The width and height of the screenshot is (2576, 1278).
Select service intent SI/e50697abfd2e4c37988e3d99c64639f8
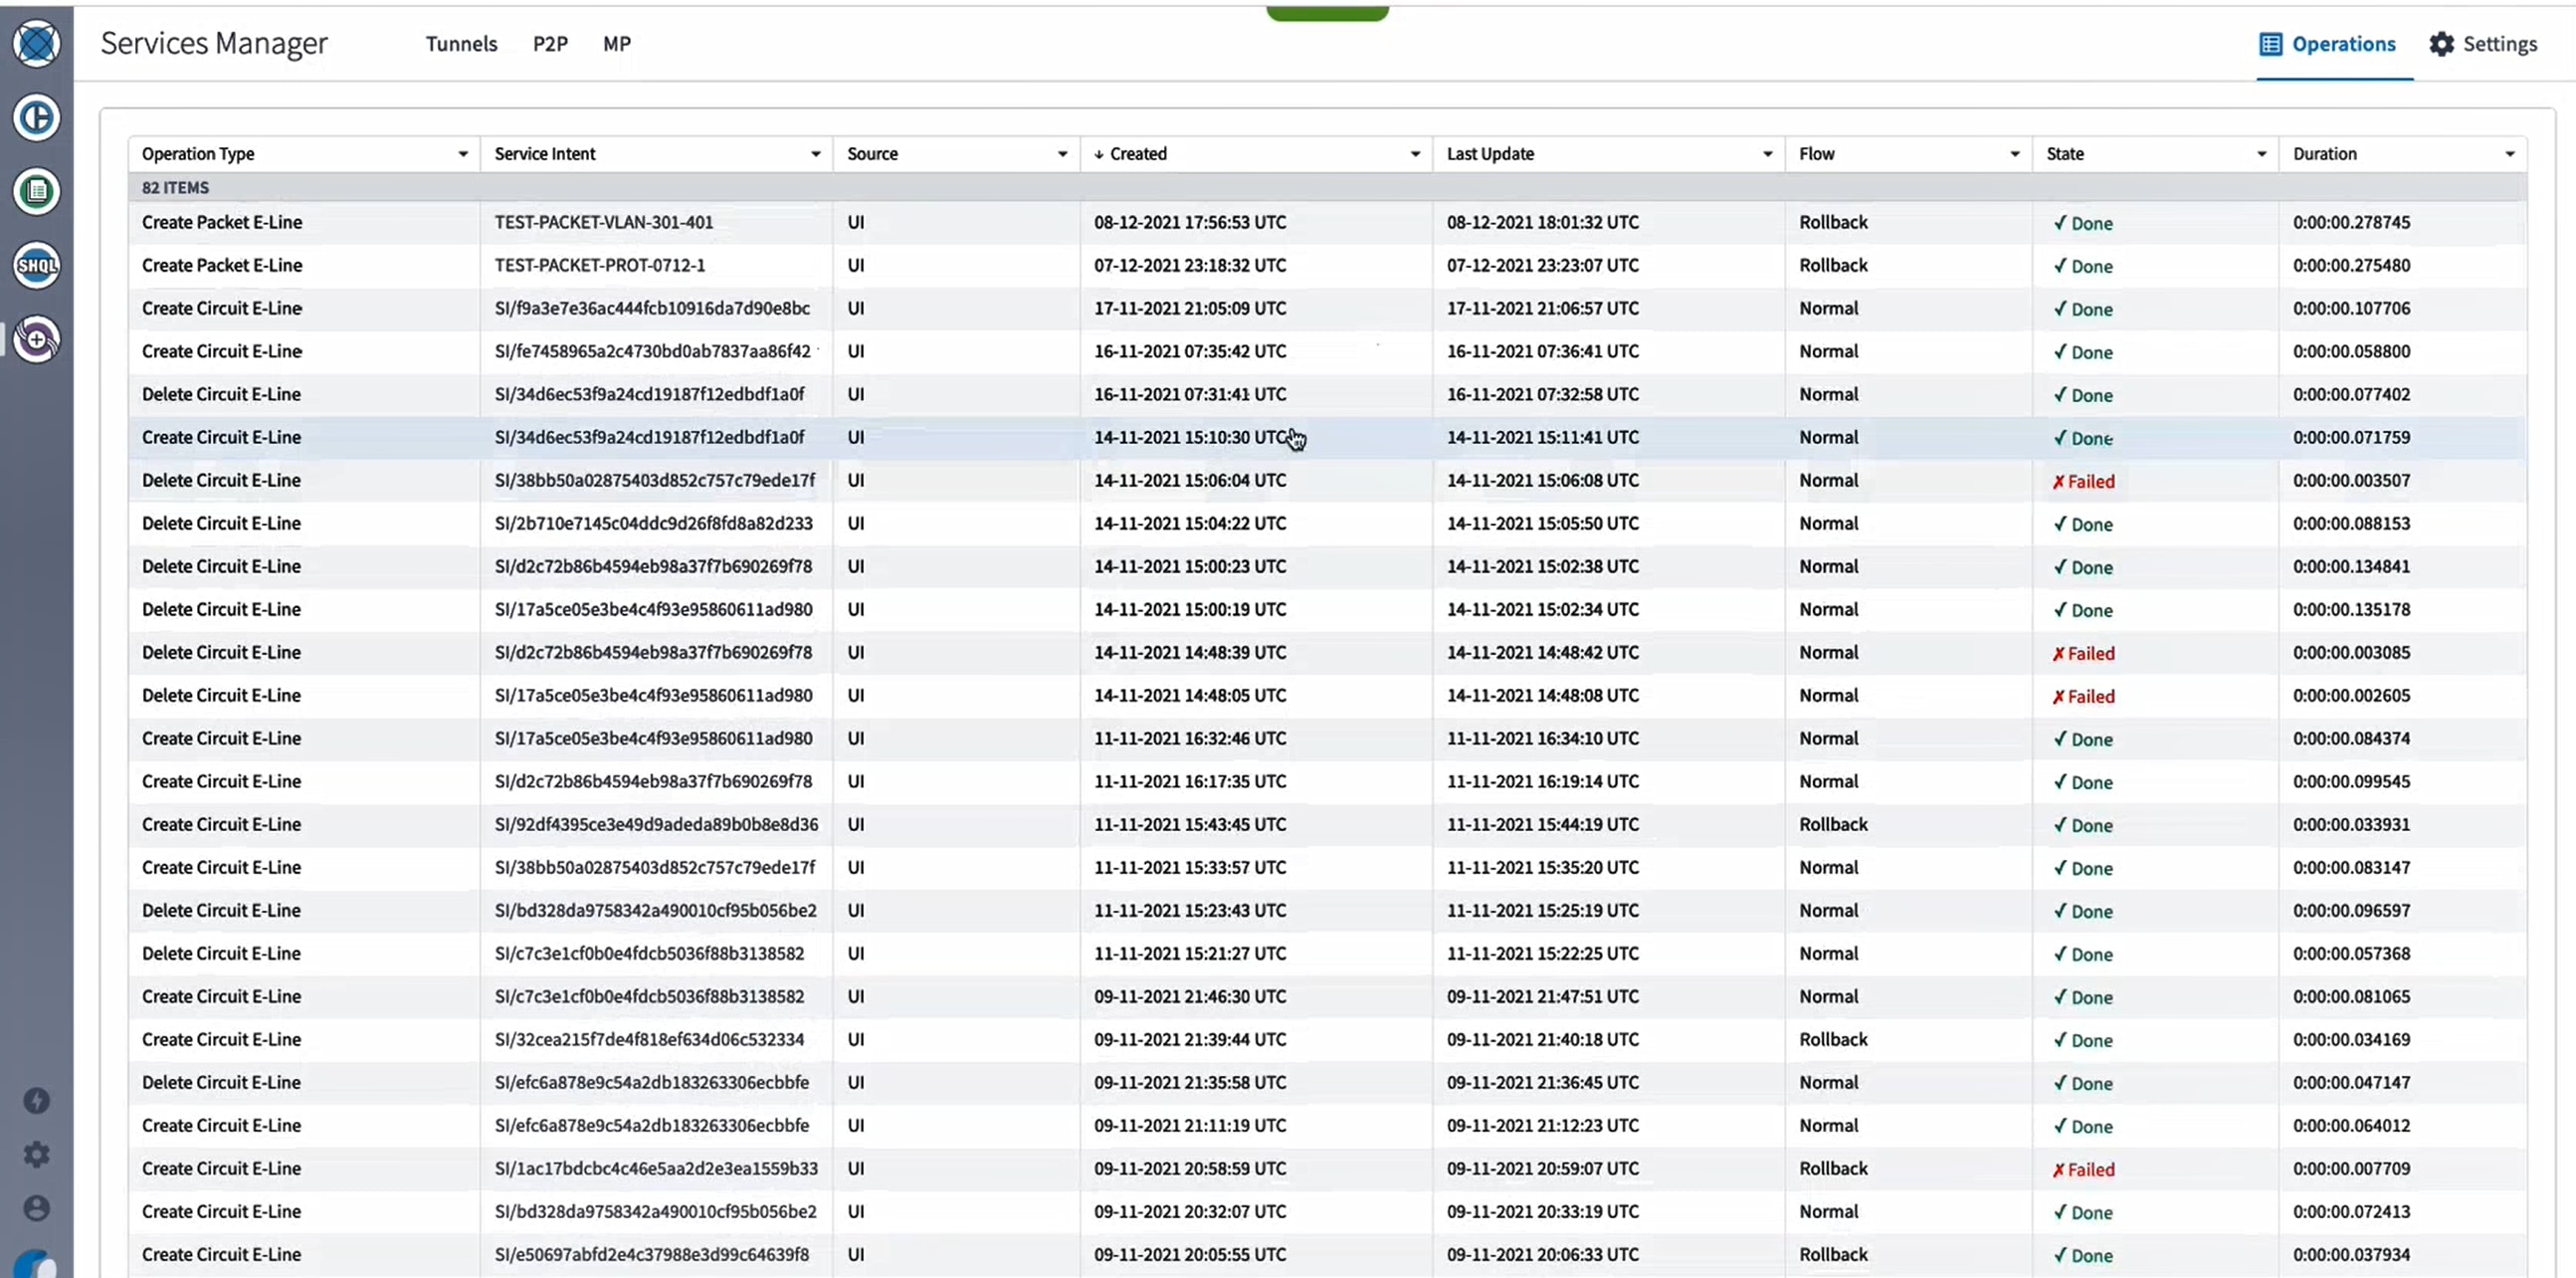click(x=652, y=1254)
